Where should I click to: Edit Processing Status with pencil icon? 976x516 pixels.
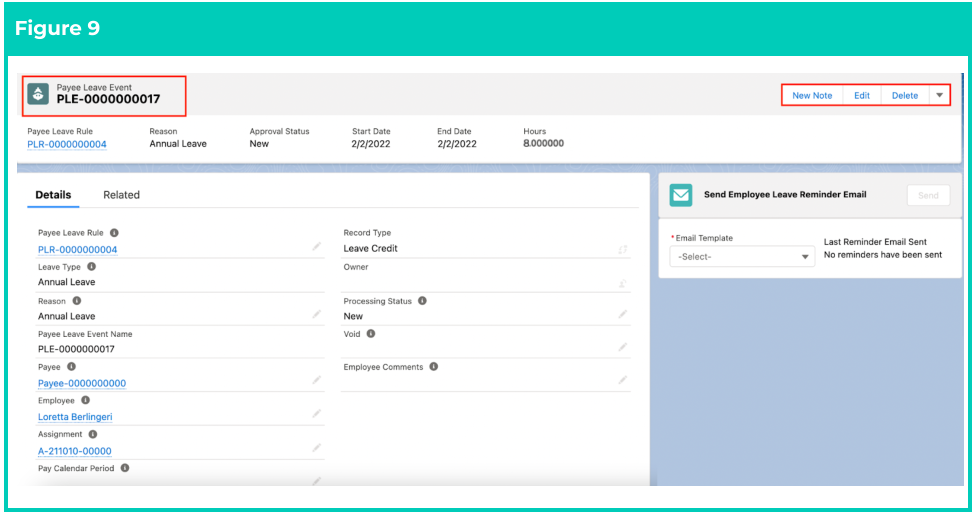[622, 314]
